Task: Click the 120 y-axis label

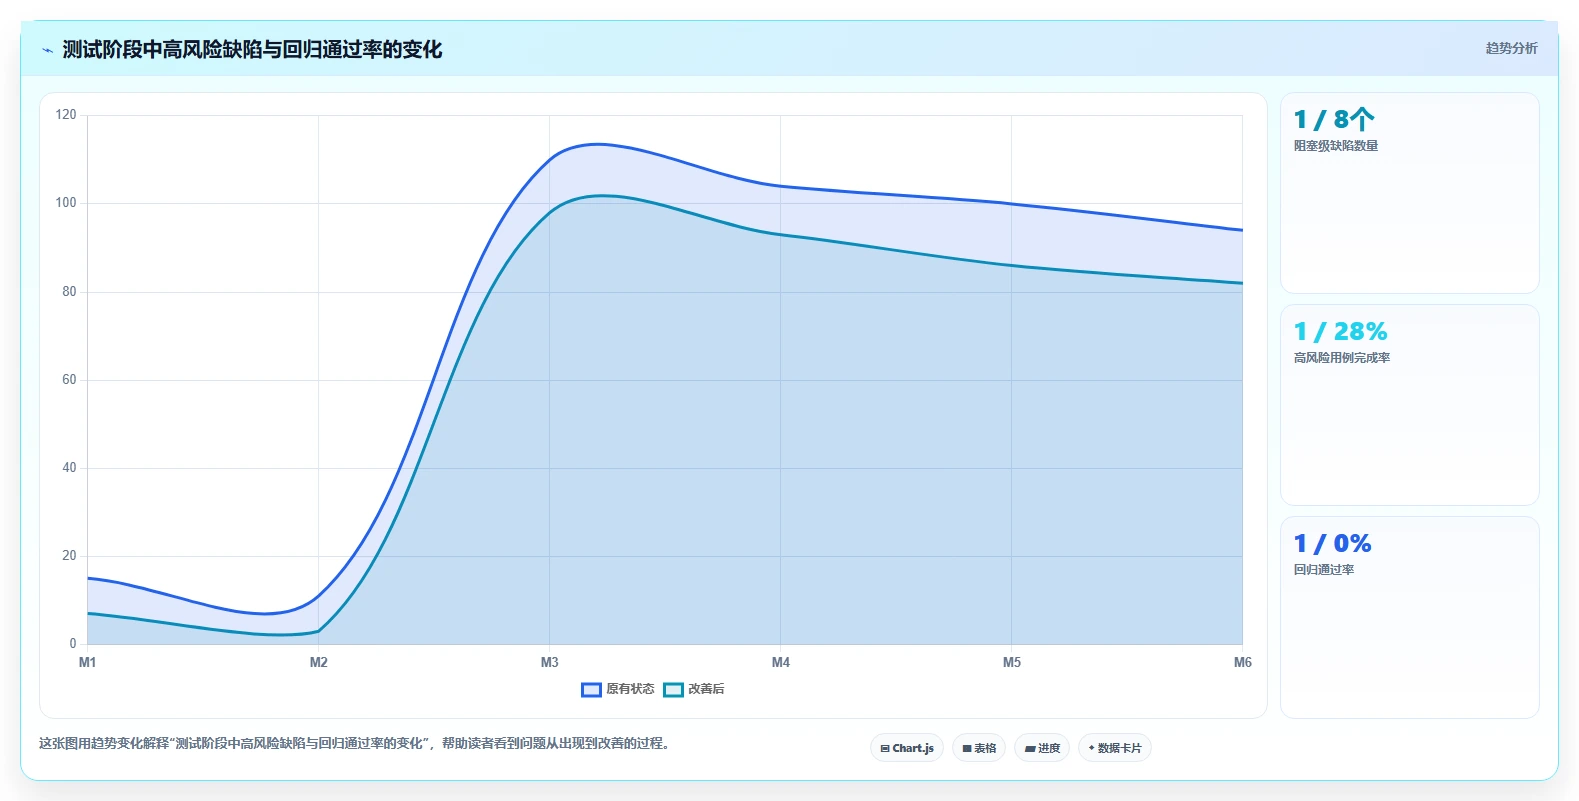Action: (x=66, y=115)
